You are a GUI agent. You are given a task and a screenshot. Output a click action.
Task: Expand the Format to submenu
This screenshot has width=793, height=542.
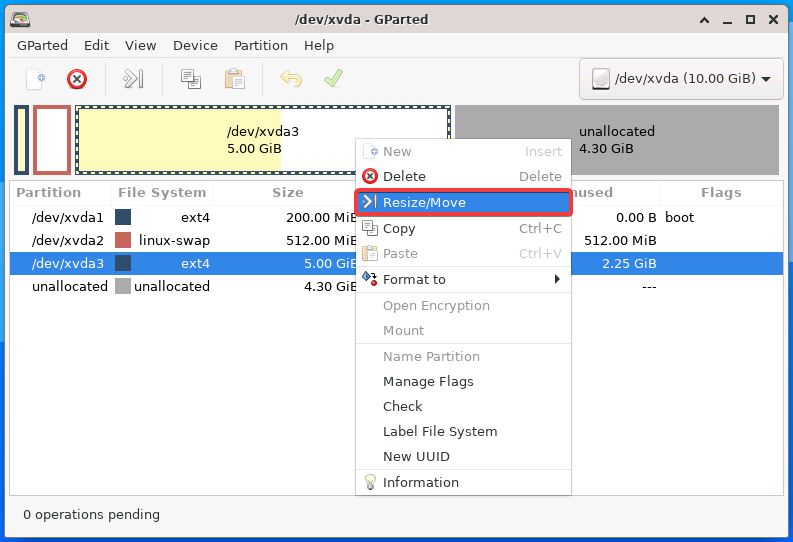tap(463, 280)
